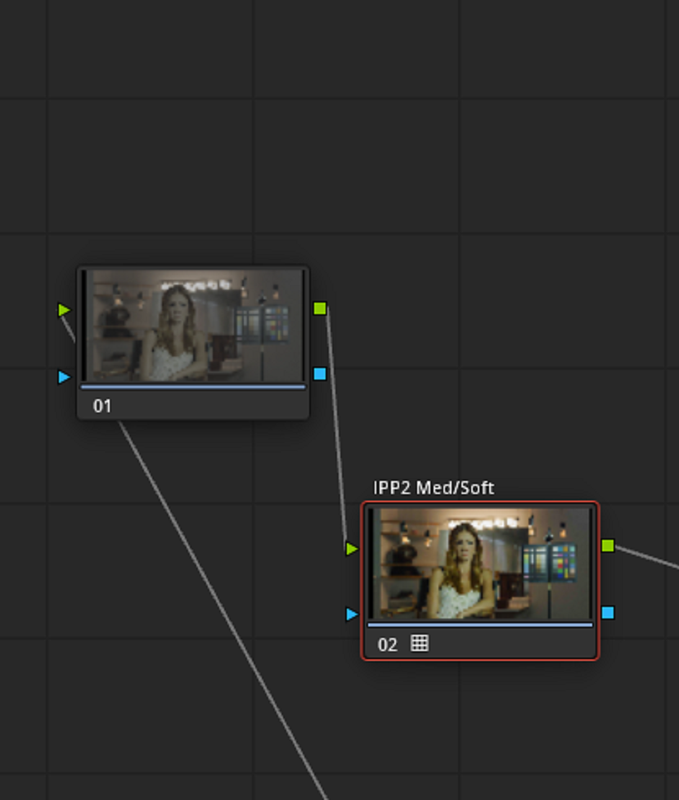Click node 02 green RGB input triangle
Screen dimensions: 679x800
(352, 549)
